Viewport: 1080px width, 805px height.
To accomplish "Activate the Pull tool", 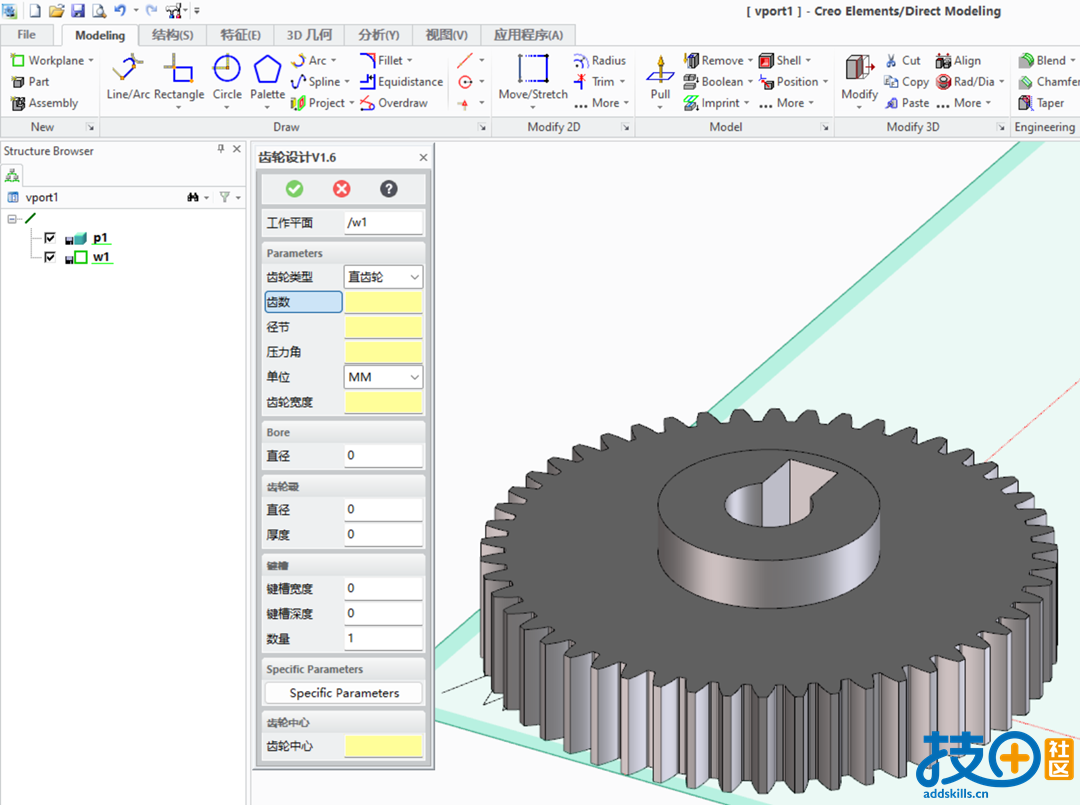I will [x=660, y=78].
